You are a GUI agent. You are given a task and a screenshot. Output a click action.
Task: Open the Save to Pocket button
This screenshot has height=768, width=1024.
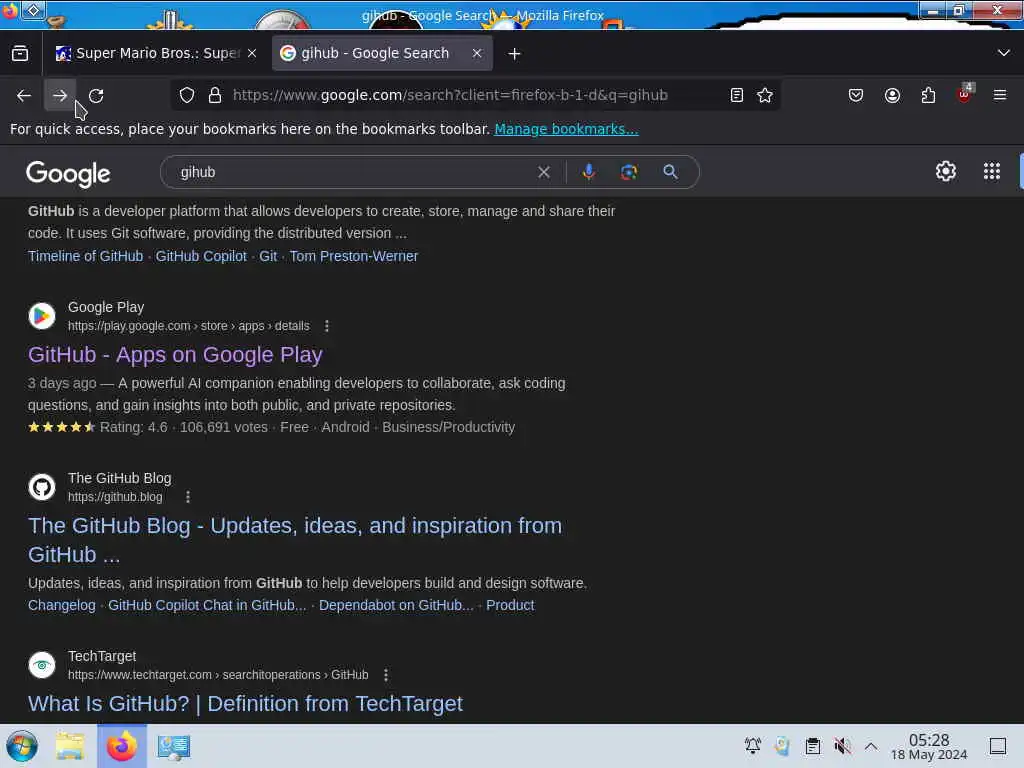coord(856,95)
